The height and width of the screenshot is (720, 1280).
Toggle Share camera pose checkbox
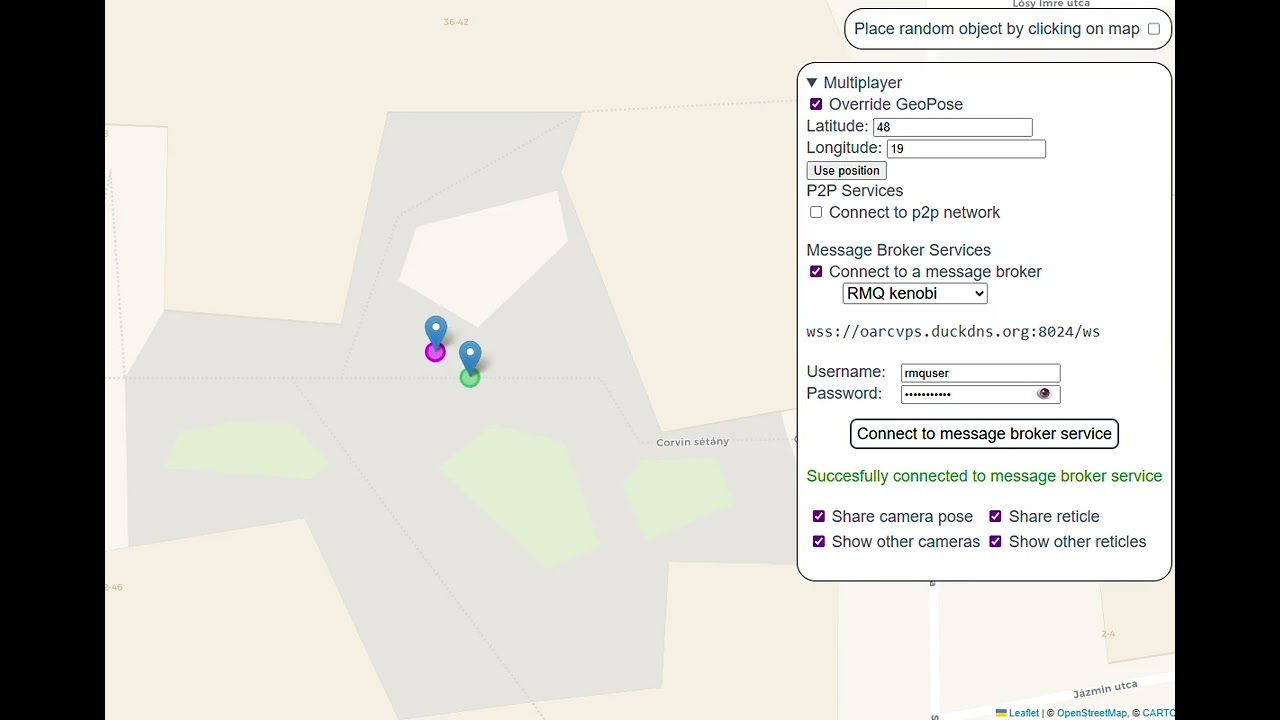pyautogui.click(x=819, y=516)
